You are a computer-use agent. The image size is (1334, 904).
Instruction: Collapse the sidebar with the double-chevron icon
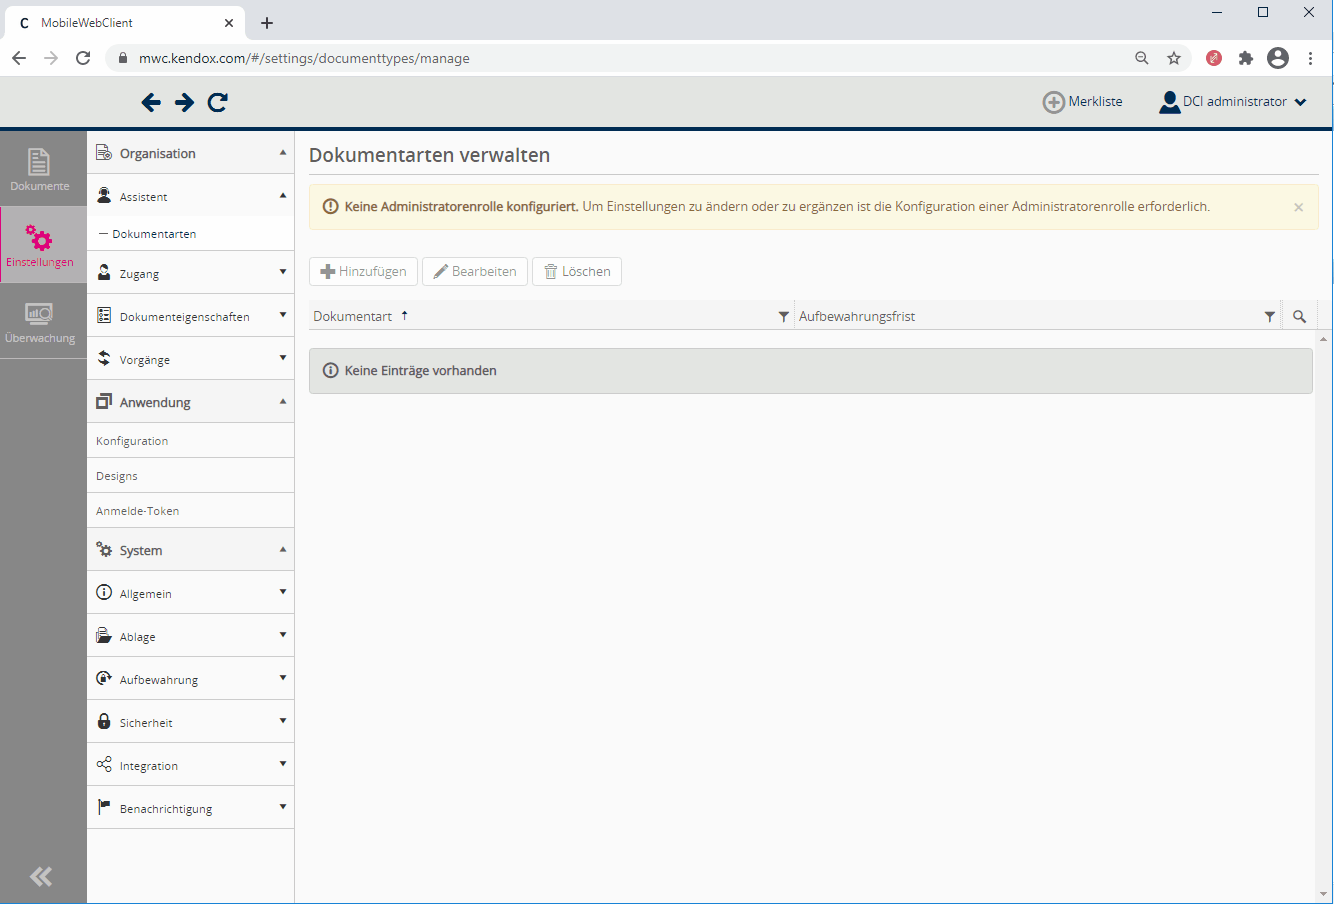click(41, 877)
